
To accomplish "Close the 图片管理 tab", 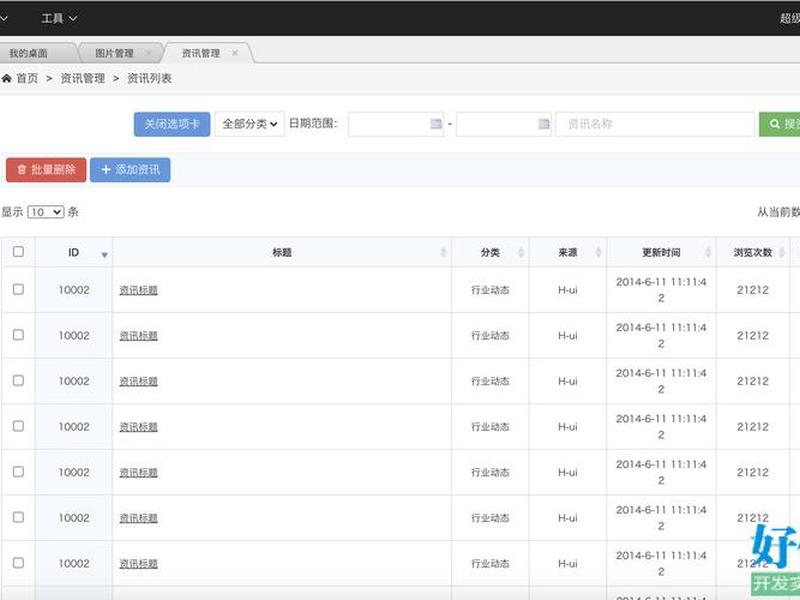I will [x=148, y=53].
